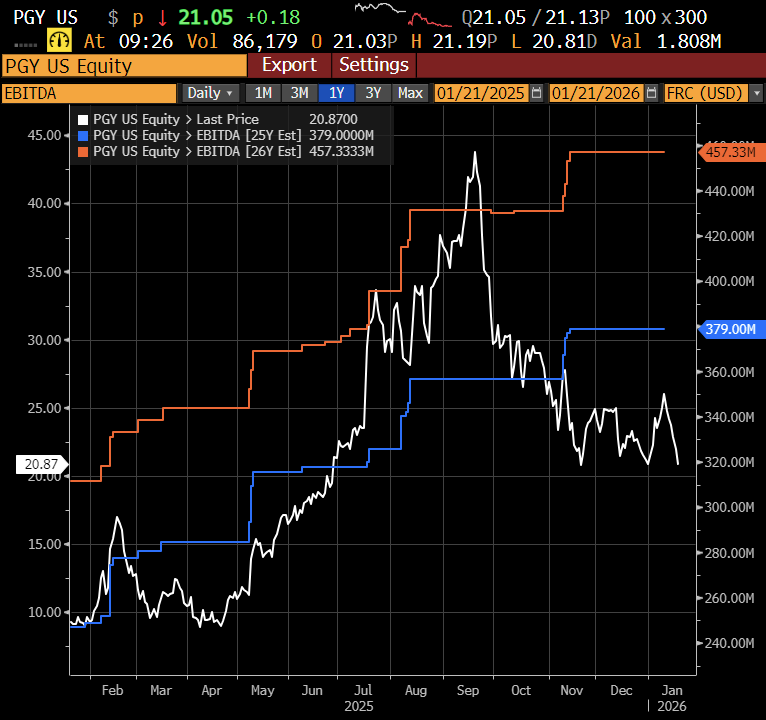Click the yellow gauge indicator icon
The image size is (766, 720).
(59, 41)
